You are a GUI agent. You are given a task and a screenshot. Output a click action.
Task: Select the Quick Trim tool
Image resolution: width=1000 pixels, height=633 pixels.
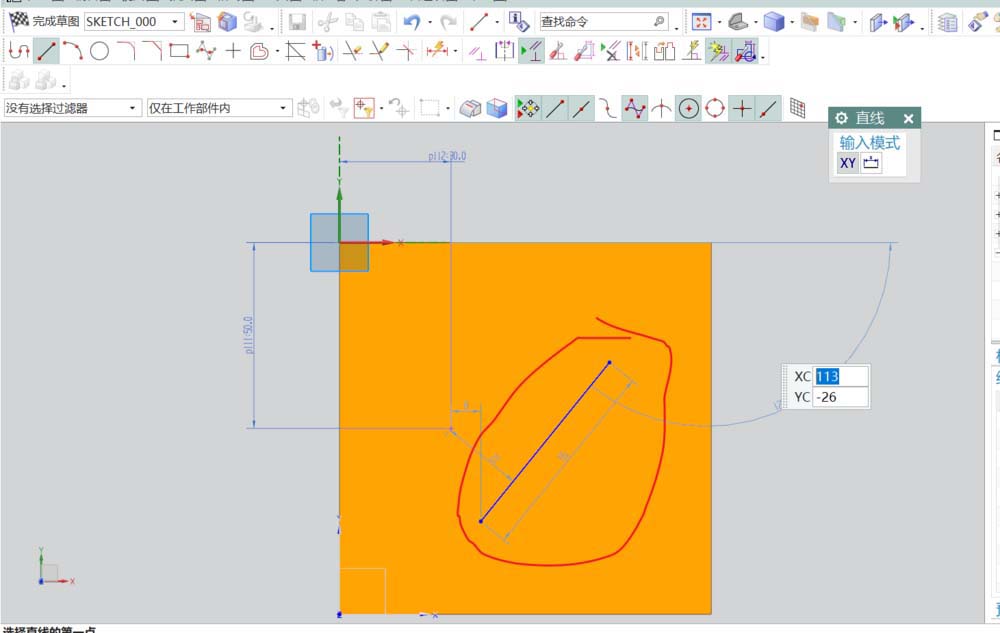(x=351, y=51)
